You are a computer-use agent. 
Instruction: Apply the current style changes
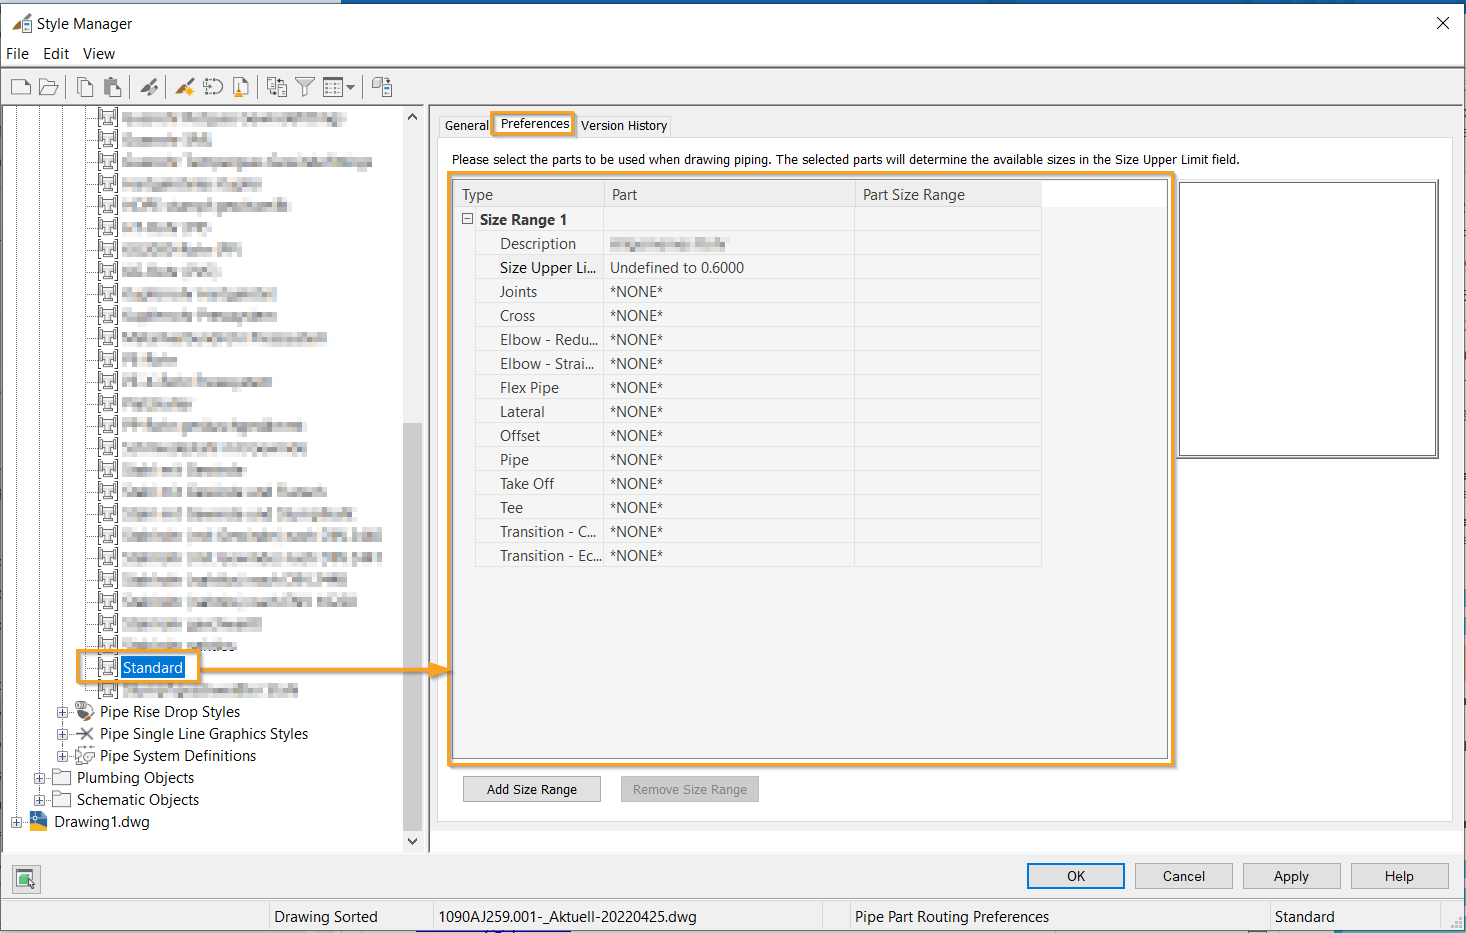coord(1291,876)
